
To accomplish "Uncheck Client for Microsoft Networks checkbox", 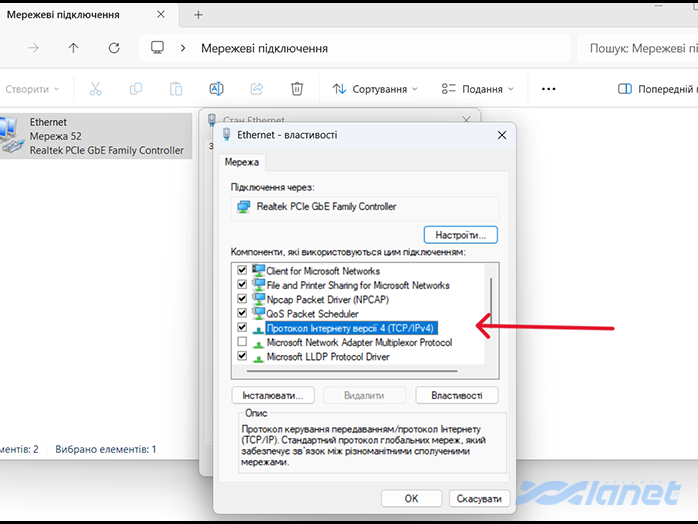I will pos(241,271).
